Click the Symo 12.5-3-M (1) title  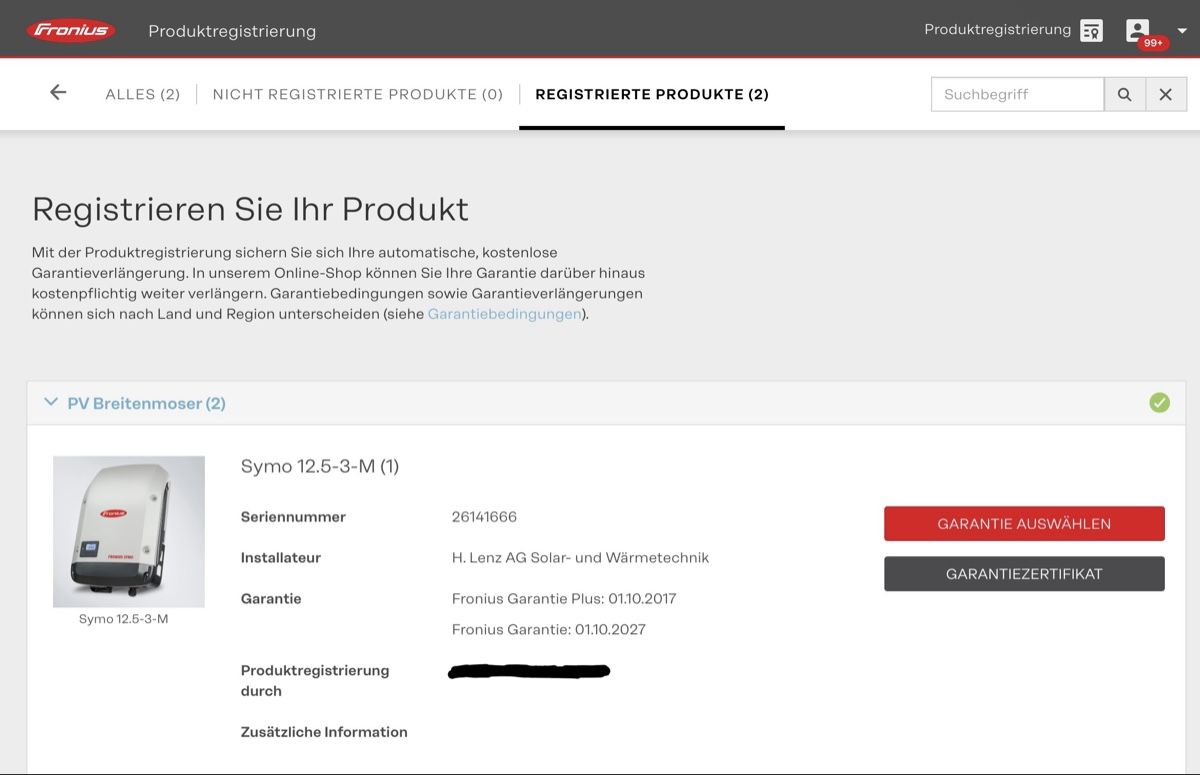320,466
